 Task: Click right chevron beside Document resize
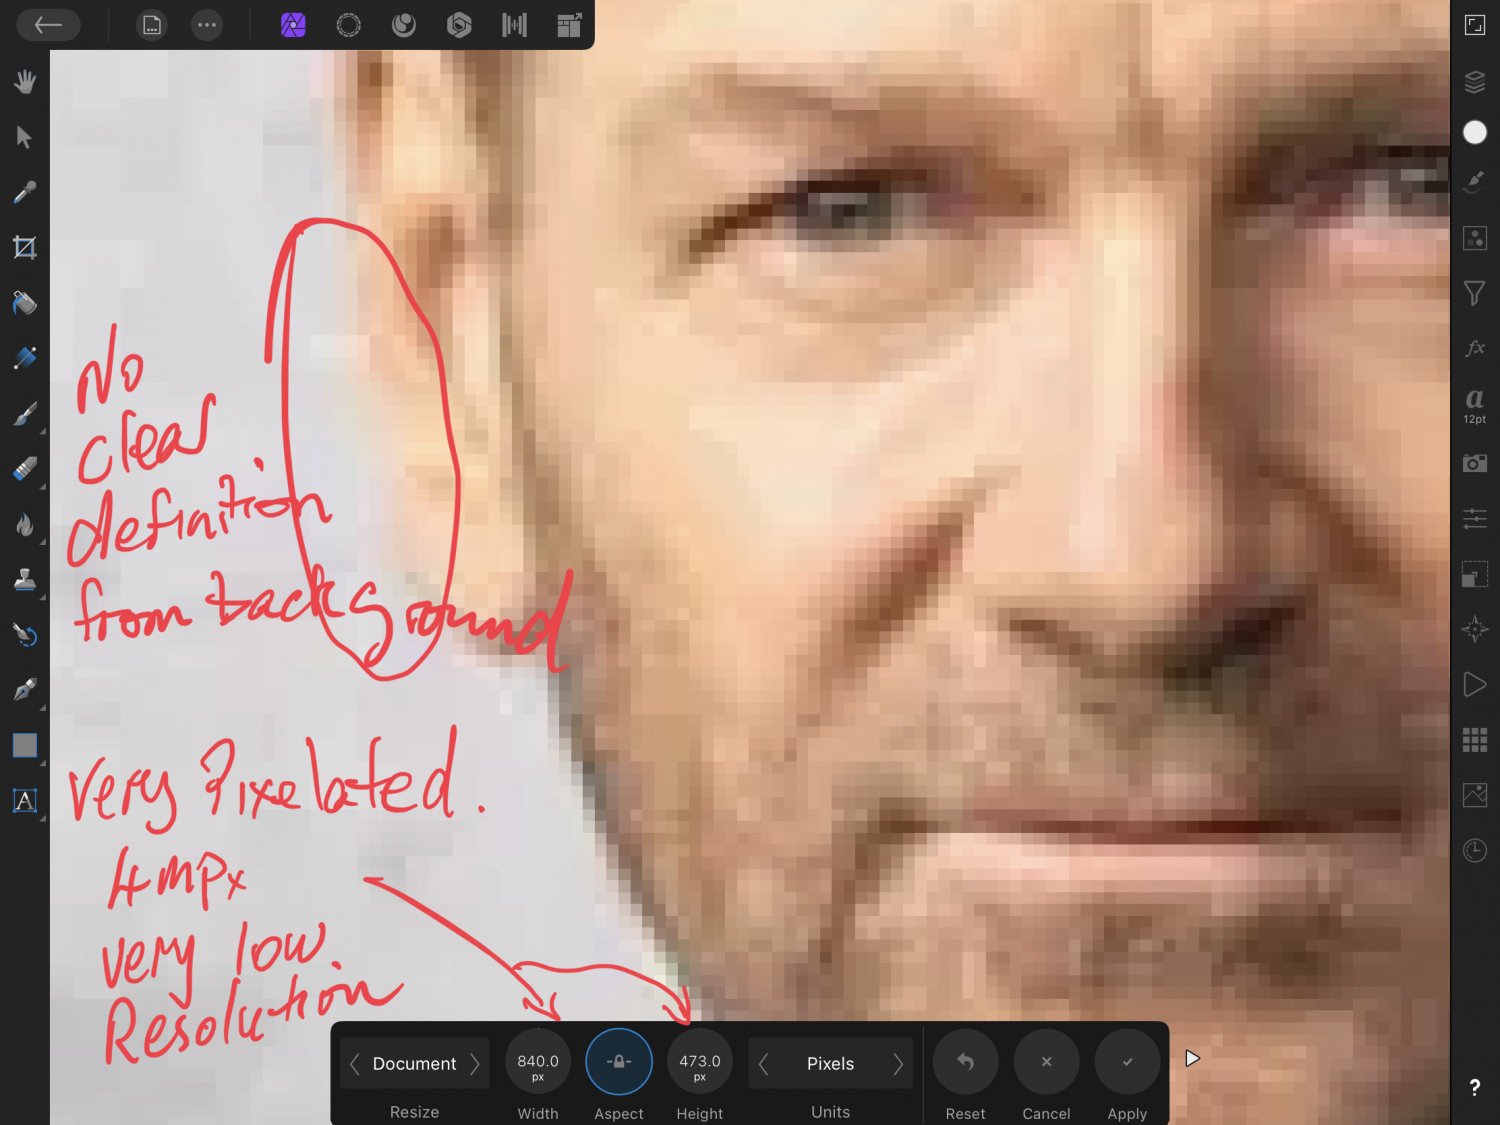coord(475,1064)
